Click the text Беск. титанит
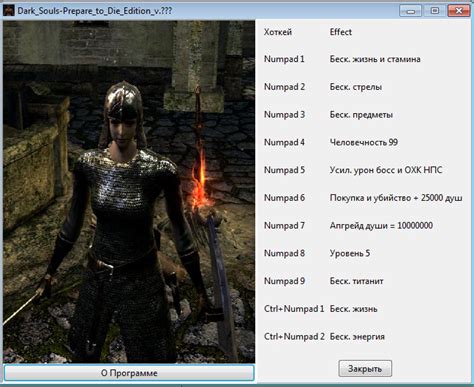The height and width of the screenshot is (387, 474). (356, 281)
